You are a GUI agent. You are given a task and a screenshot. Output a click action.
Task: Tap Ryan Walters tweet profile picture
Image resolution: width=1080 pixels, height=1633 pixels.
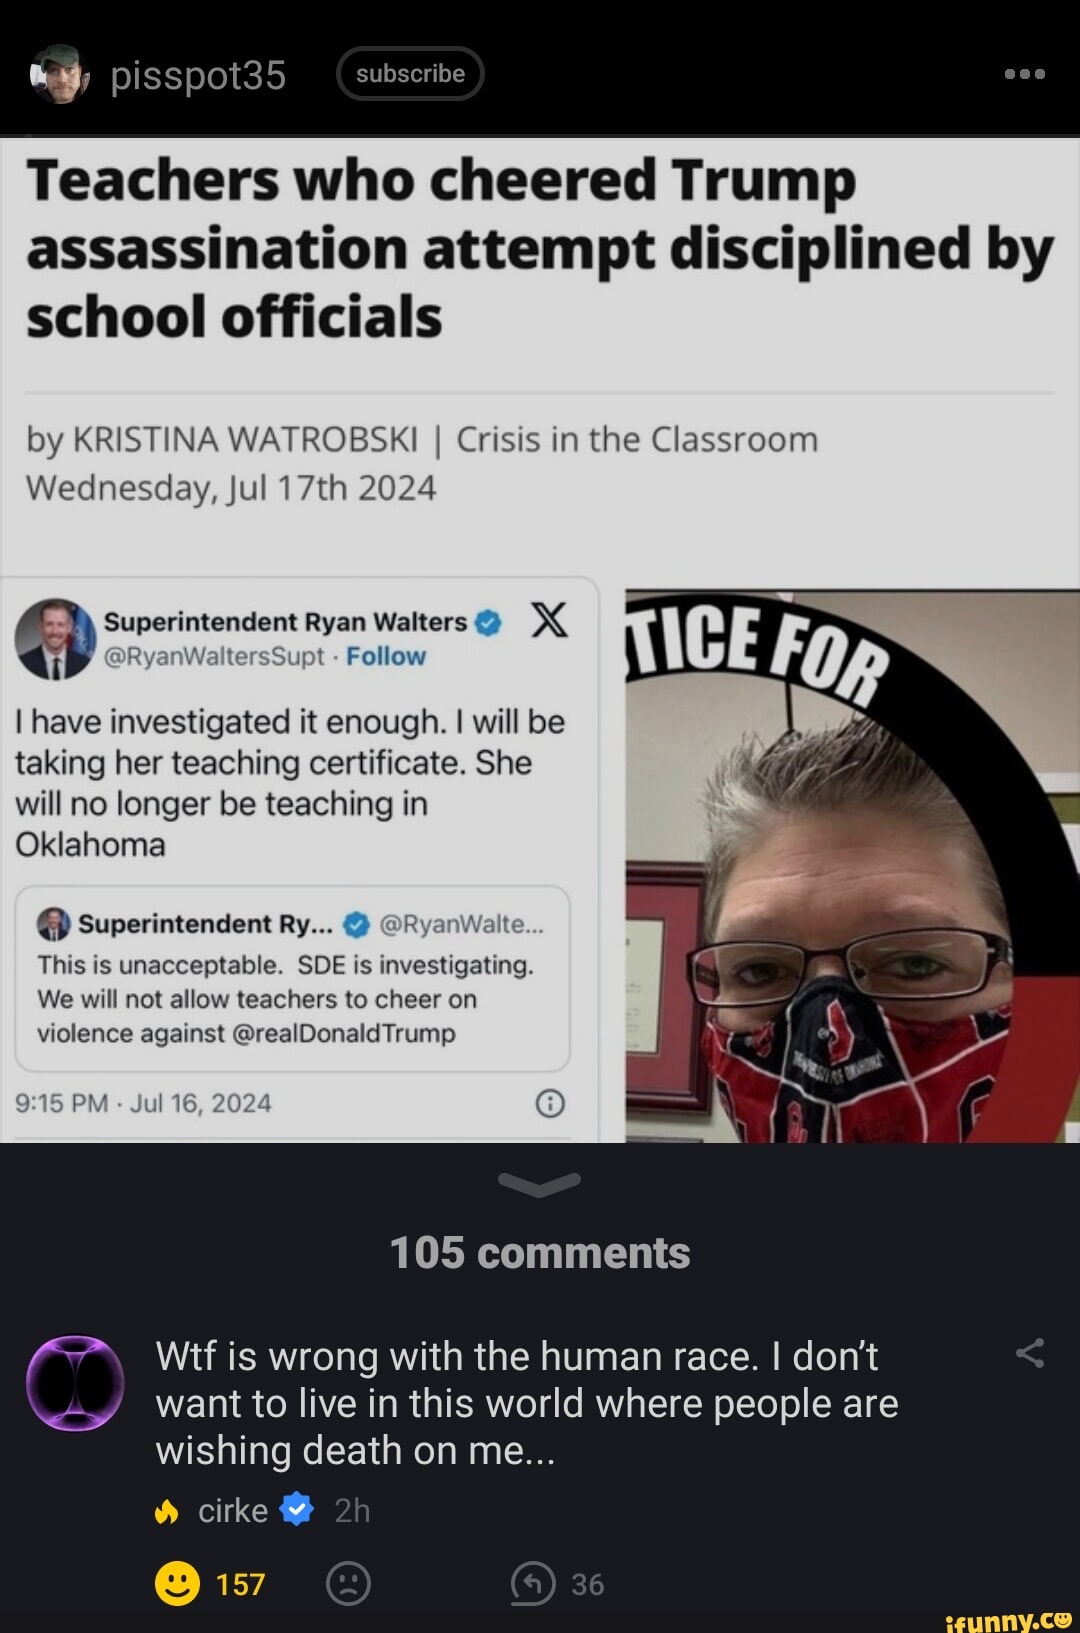pos(55,640)
